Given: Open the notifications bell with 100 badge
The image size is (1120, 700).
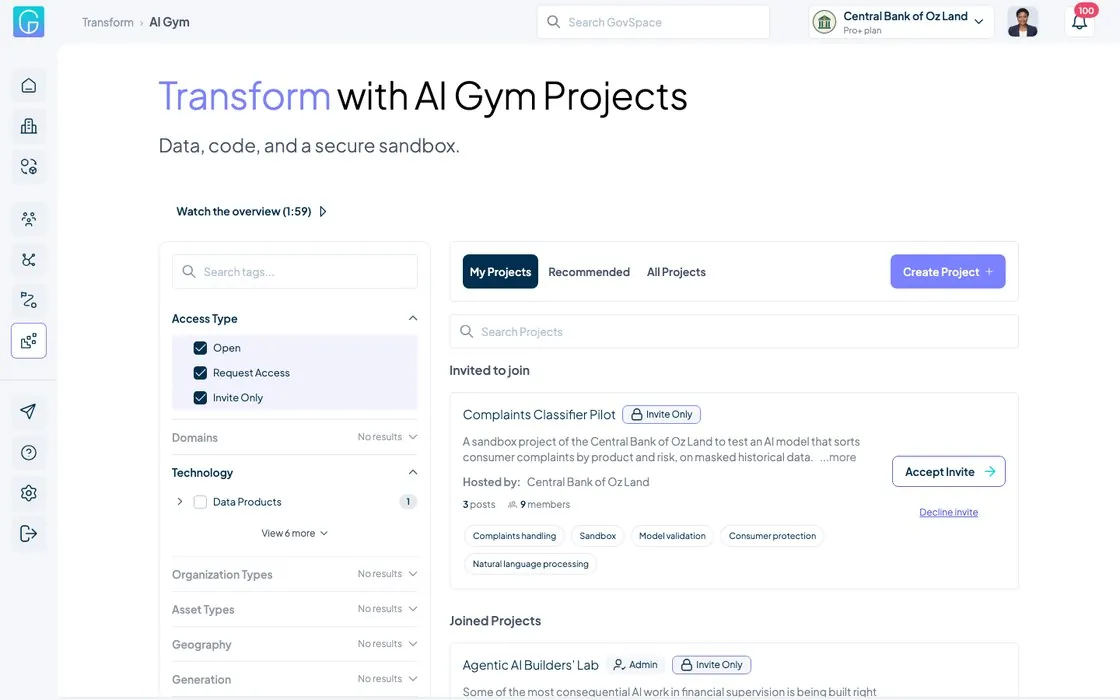Looking at the screenshot, I should click(1079, 22).
